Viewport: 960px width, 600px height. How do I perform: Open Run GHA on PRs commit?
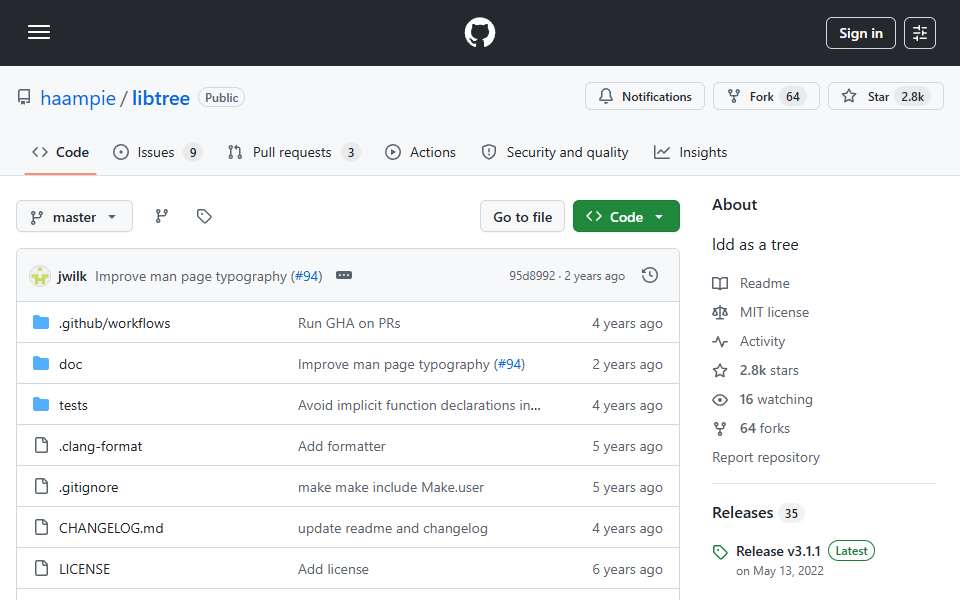pyautogui.click(x=349, y=323)
